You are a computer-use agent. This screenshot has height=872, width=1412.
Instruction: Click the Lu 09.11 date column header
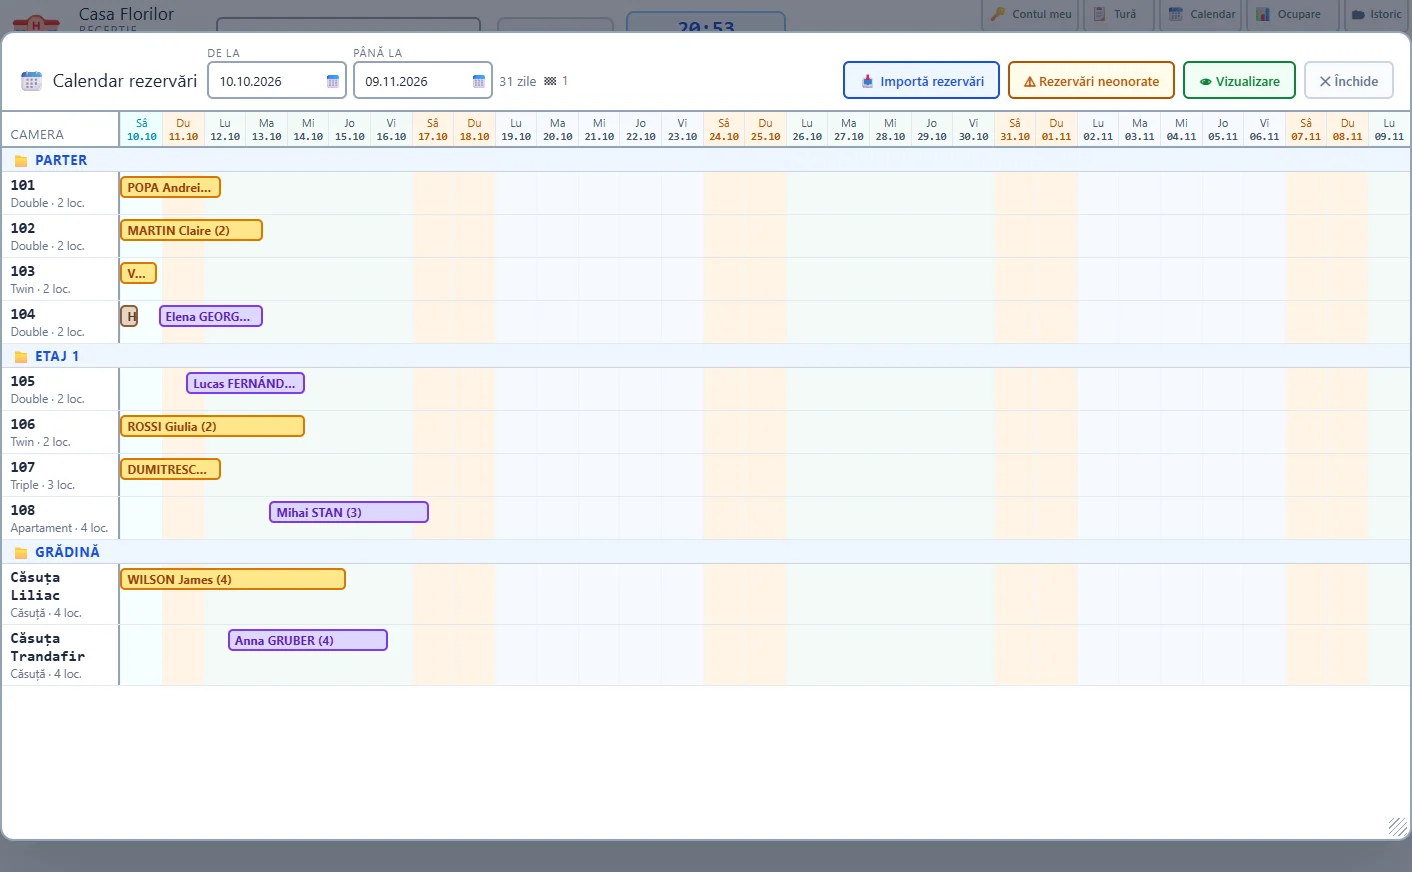pyautogui.click(x=1389, y=130)
